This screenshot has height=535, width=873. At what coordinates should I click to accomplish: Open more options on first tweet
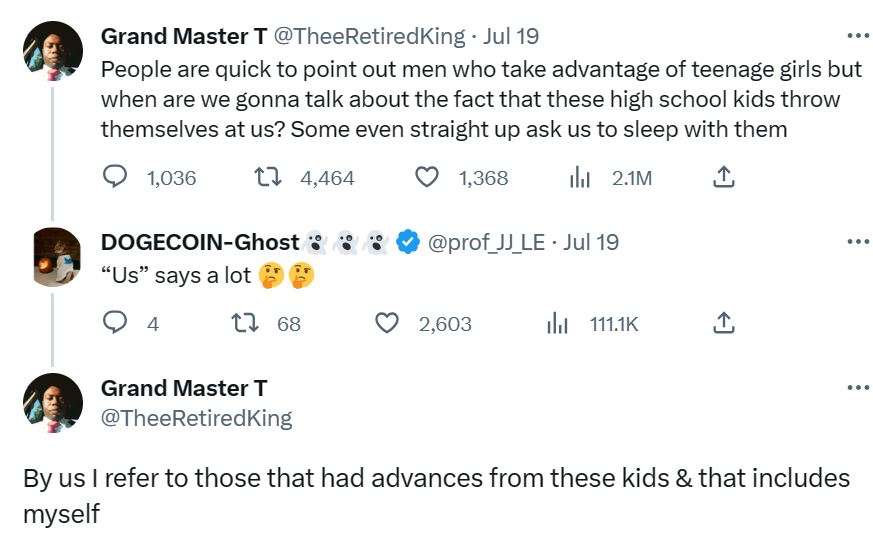click(x=857, y=37)
